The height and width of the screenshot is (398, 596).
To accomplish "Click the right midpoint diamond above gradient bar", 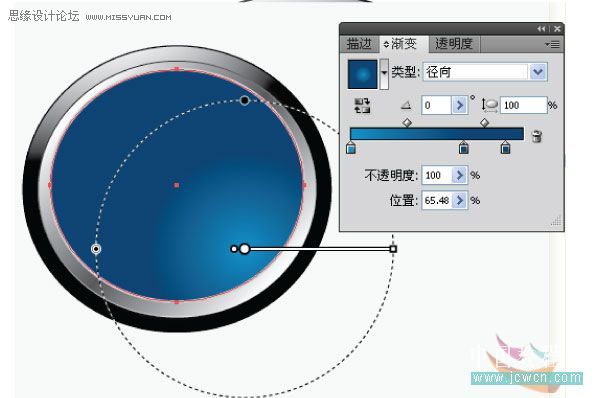I will coord(484,123).
